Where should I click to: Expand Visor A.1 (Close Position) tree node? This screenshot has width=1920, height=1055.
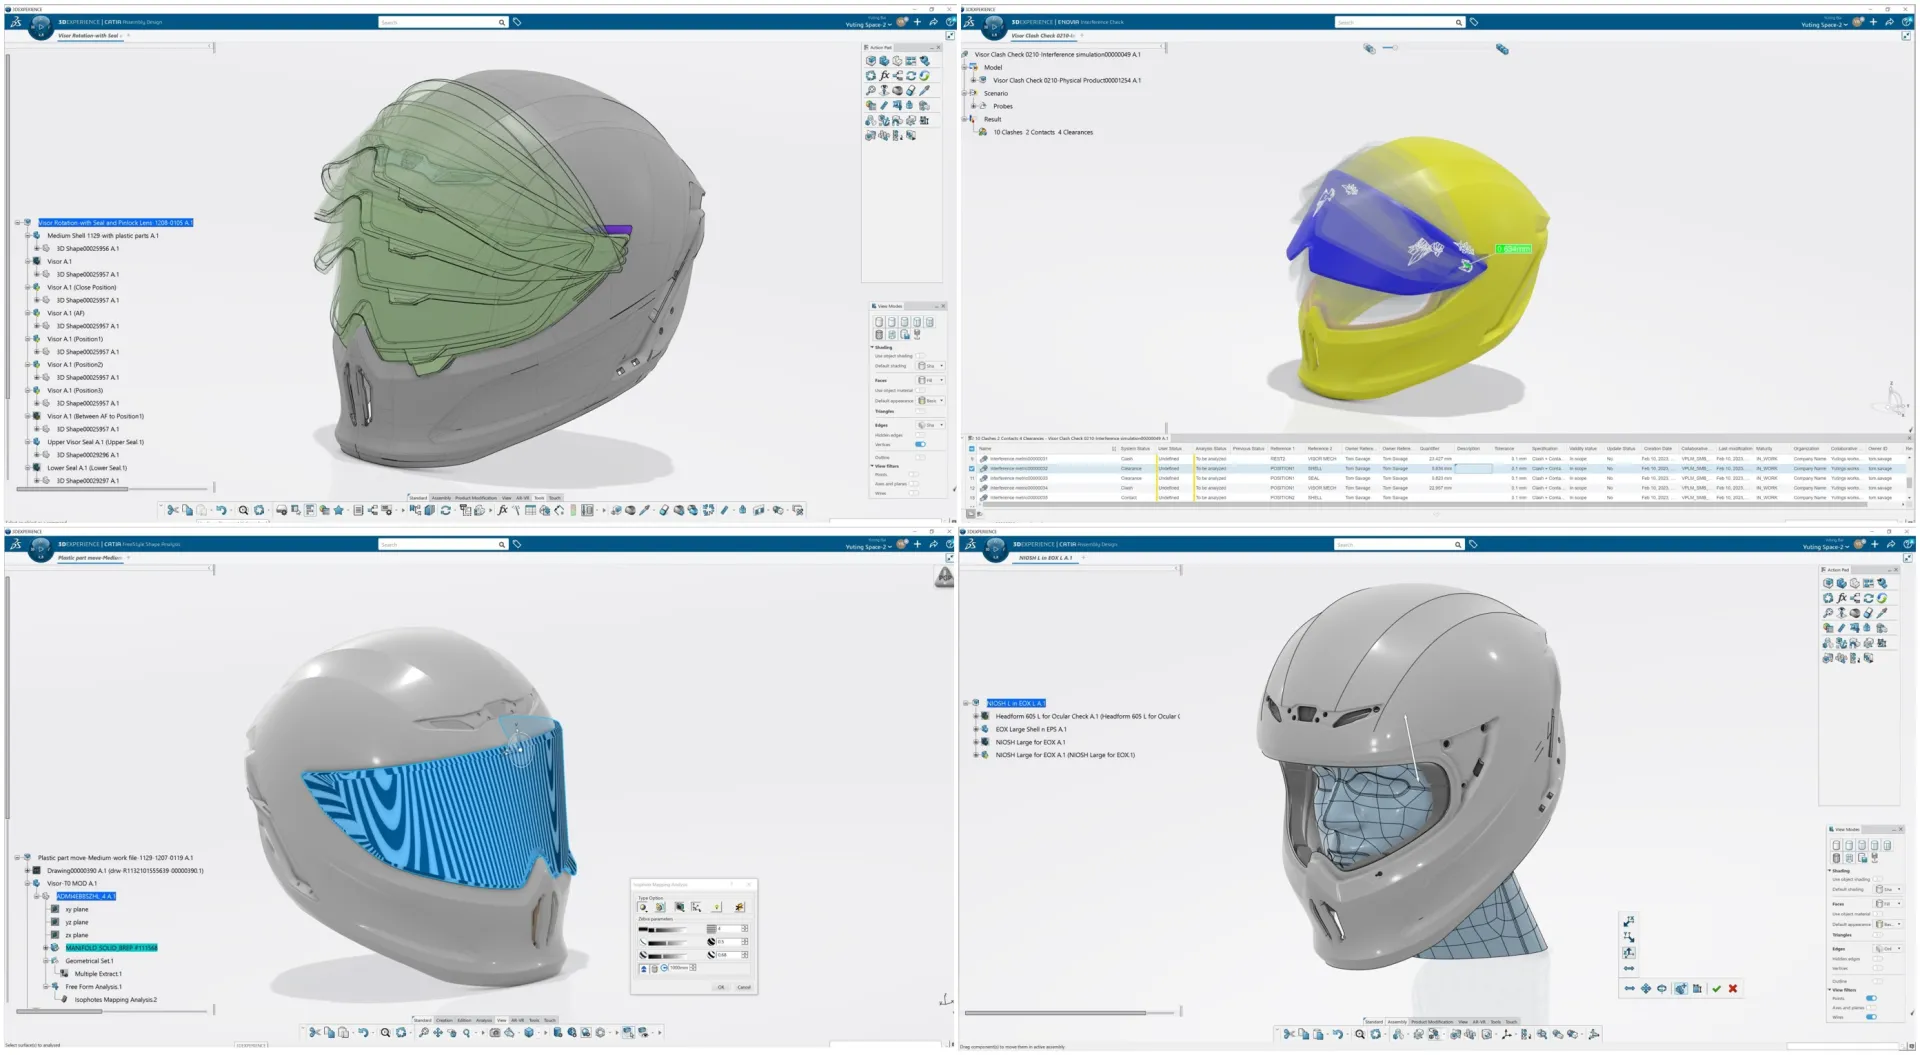point(27,287)
